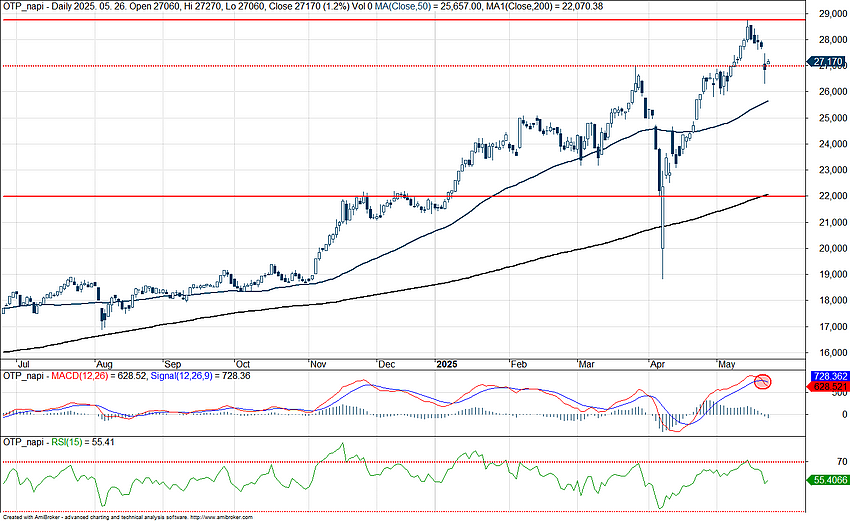Click the Nov month label on time axis
The height and width of the screenshot is (521, 850).
[318, 364]
